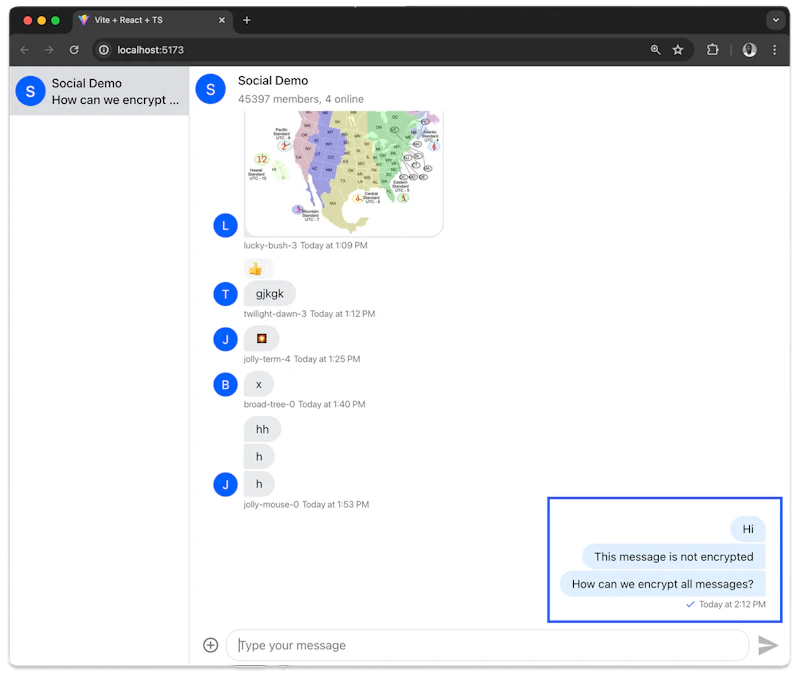Select the How can we encrypt all messages bubble
The height and width of the screenshot is (679, 800).
[663, 584]
